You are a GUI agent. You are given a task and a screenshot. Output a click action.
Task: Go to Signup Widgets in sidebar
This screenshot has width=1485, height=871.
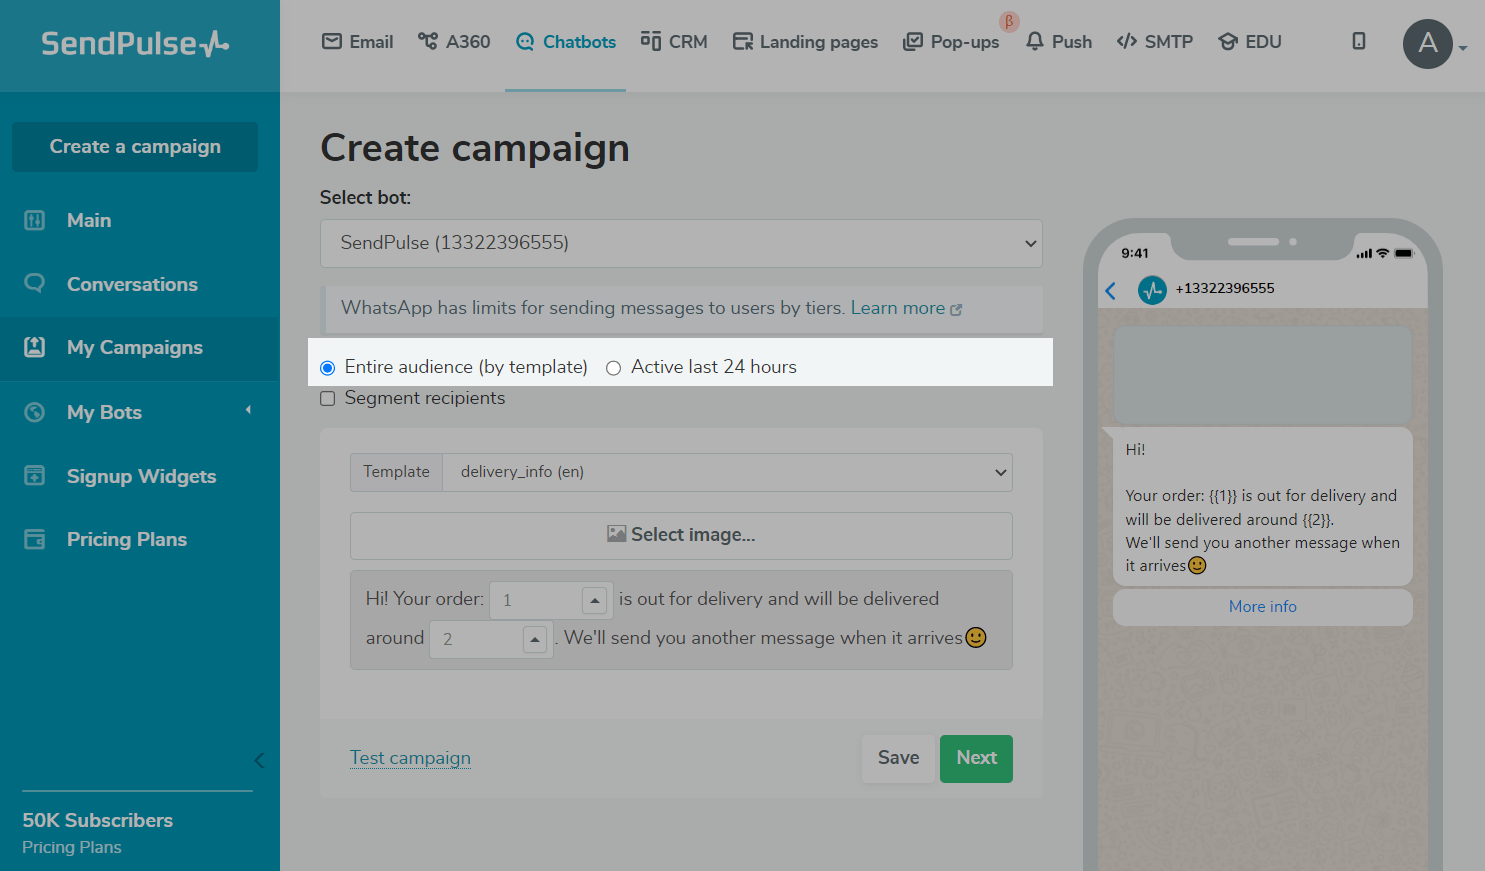click(140, 476)
